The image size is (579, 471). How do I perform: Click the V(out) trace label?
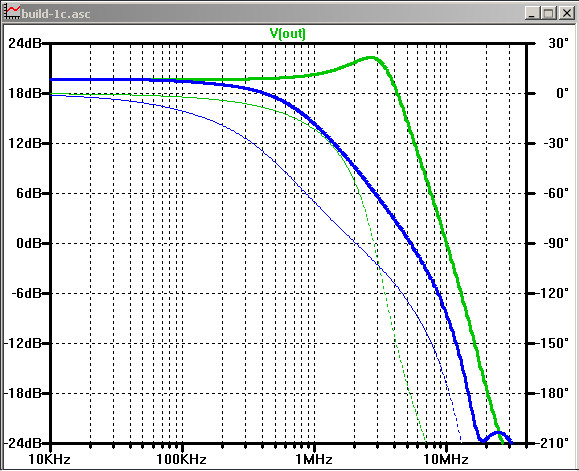288,34
